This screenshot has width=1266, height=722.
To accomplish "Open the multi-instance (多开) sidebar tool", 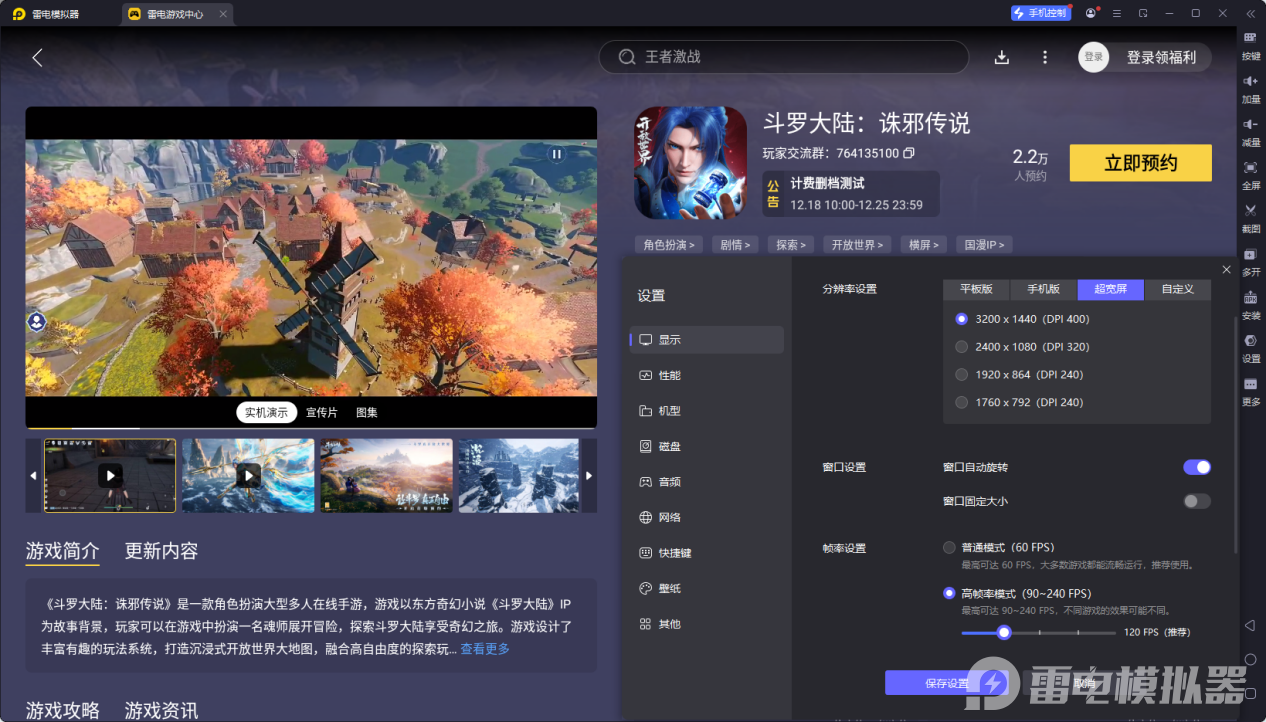I will (x=1250, y=255).
